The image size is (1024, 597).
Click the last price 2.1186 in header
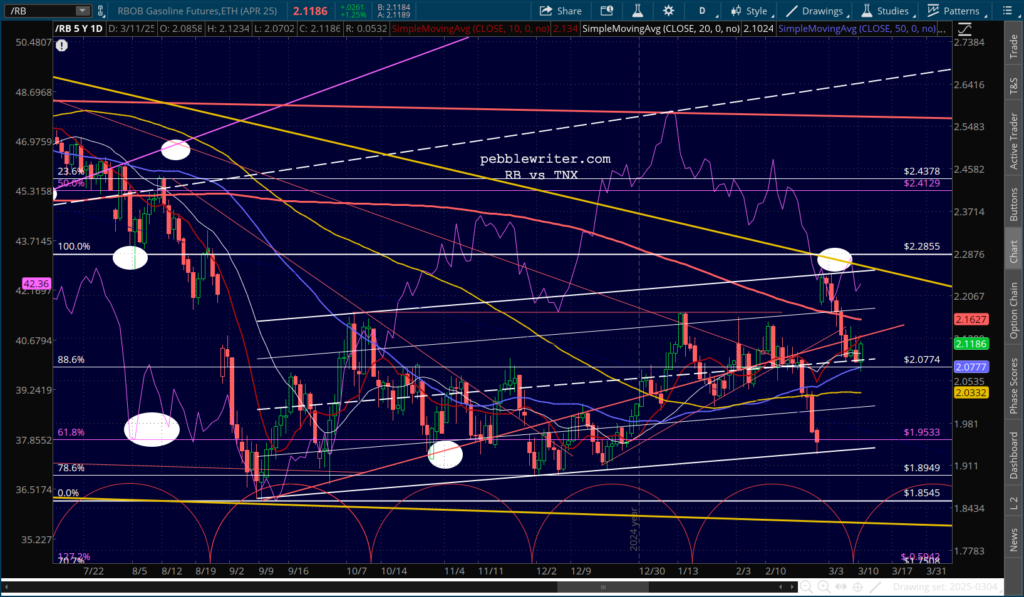(x=310, y=11)
